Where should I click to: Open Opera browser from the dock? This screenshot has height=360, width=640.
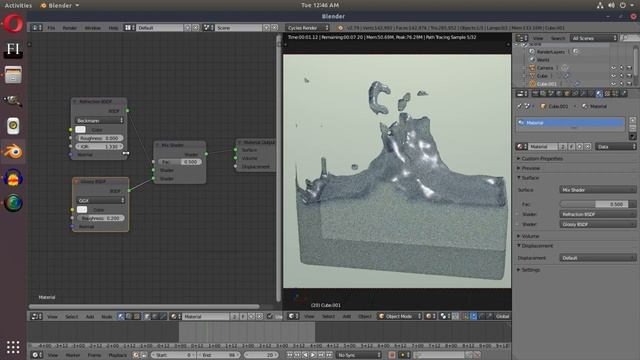13,23
